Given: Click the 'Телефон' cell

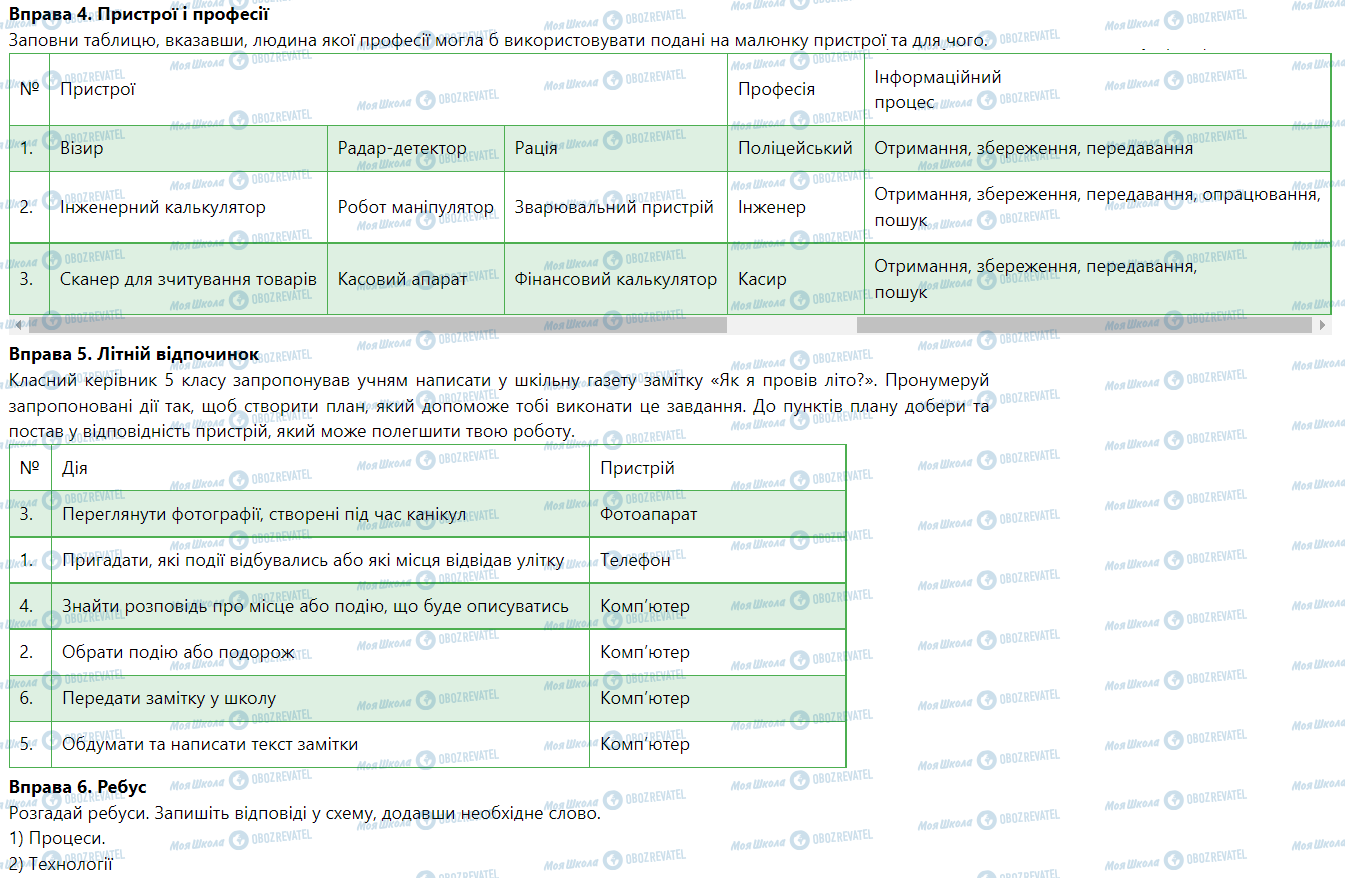Looking at the screenshot, I should pos(717,560).
